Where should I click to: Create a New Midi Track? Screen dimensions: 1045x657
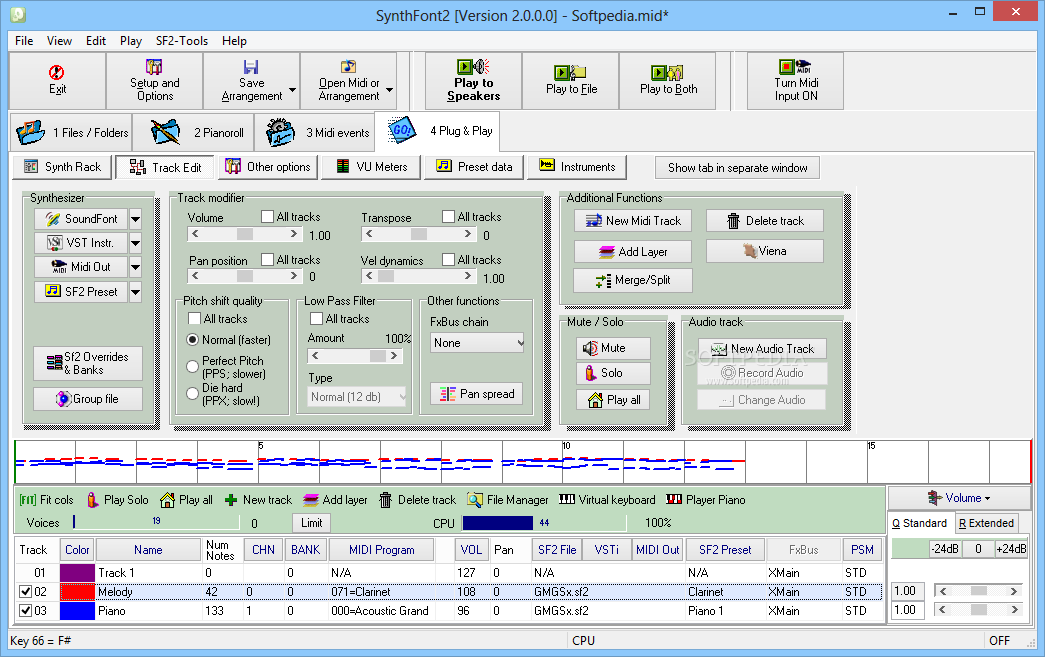(x=633, y=221)
